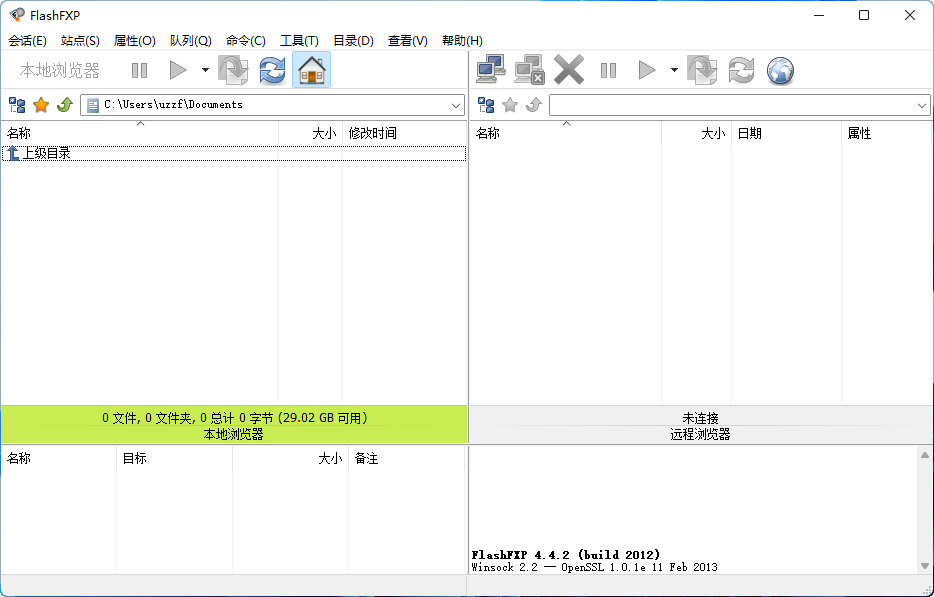934x597 pixels.
Task: Click the remote folder tree icon
Action: [486, 105]
